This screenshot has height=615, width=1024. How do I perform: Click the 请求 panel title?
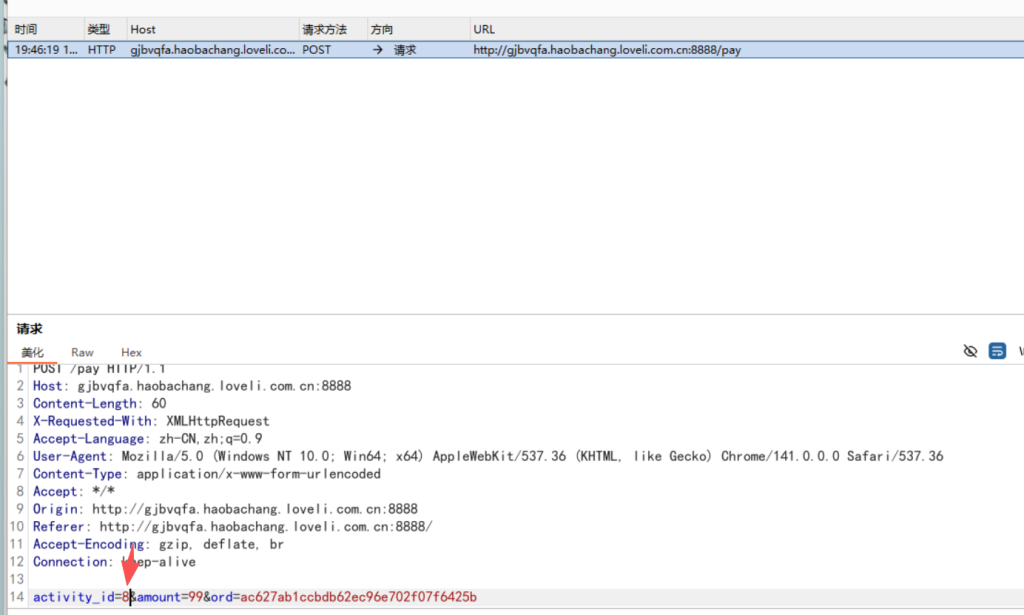[x=30, y=328]
